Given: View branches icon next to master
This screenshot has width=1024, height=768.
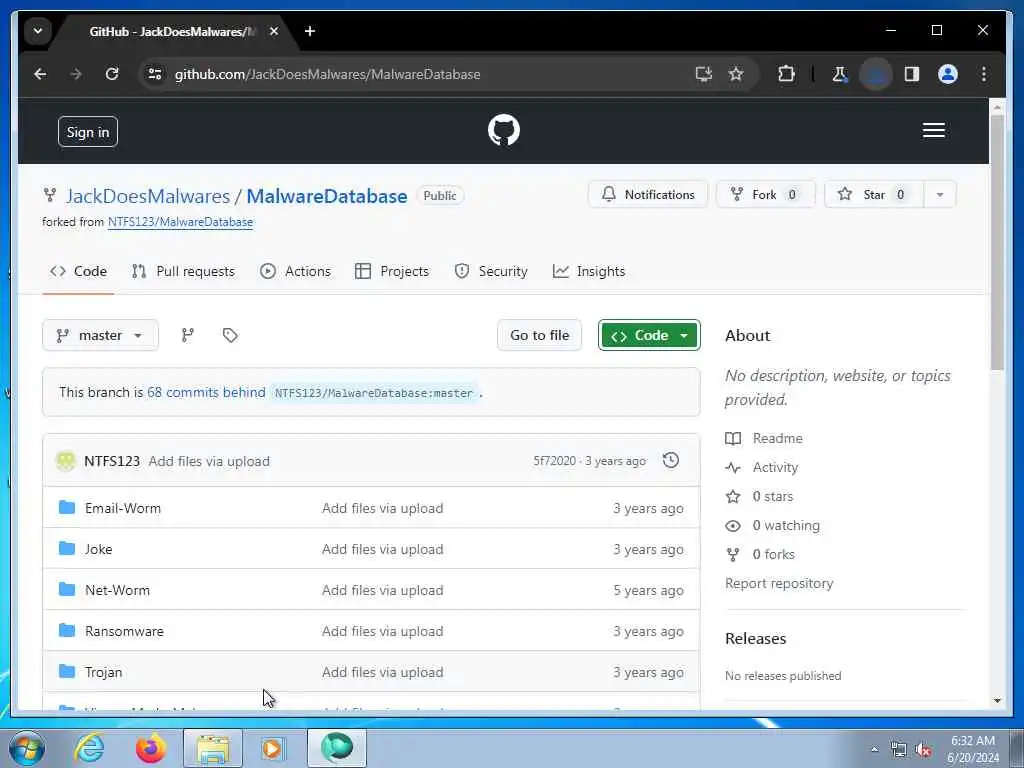Looking at the screenshot, I should [x=187, y=335].
